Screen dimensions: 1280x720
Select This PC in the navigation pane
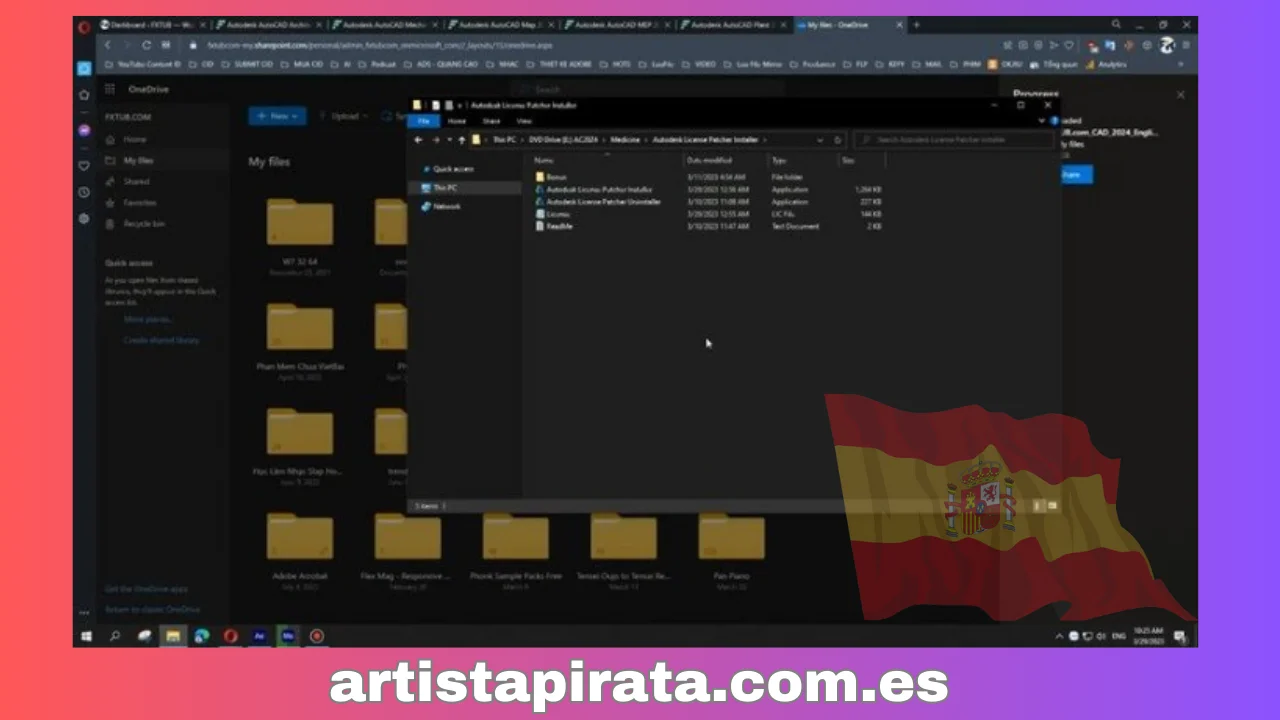(445, 187)
